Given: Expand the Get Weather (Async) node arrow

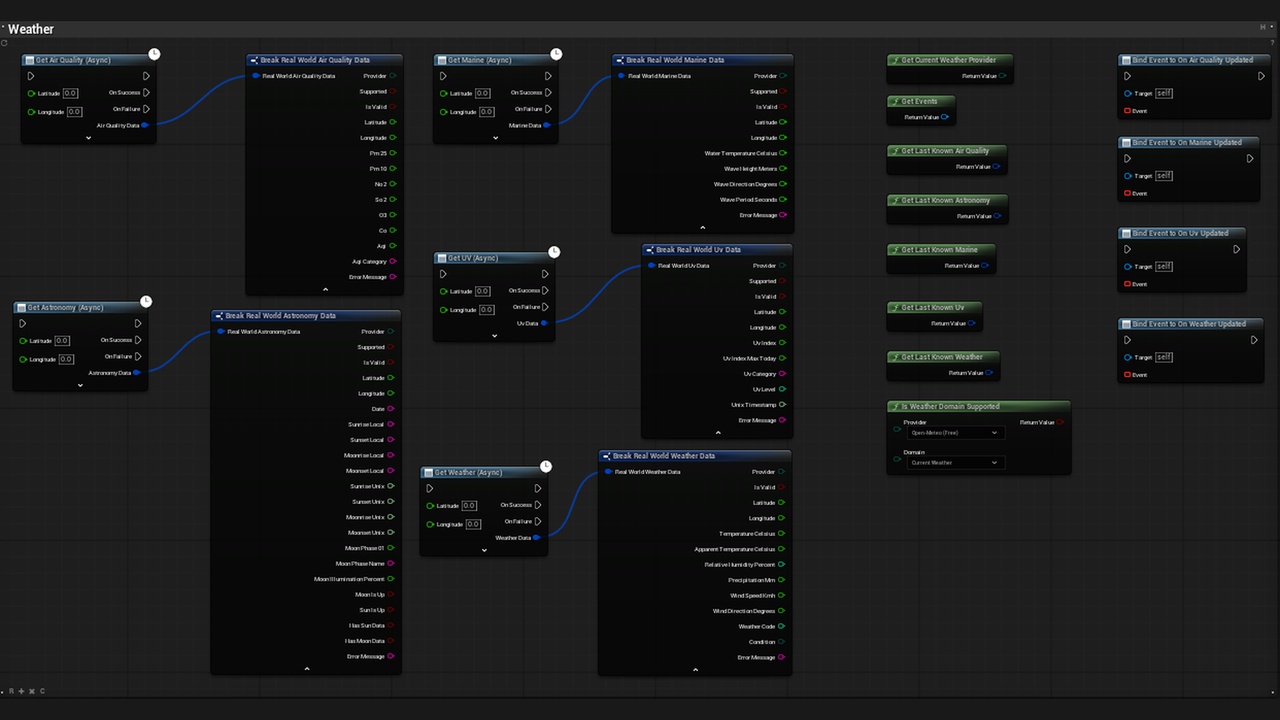Looking at the screenshot, I should pyautogui.click(x=484, y=550).
